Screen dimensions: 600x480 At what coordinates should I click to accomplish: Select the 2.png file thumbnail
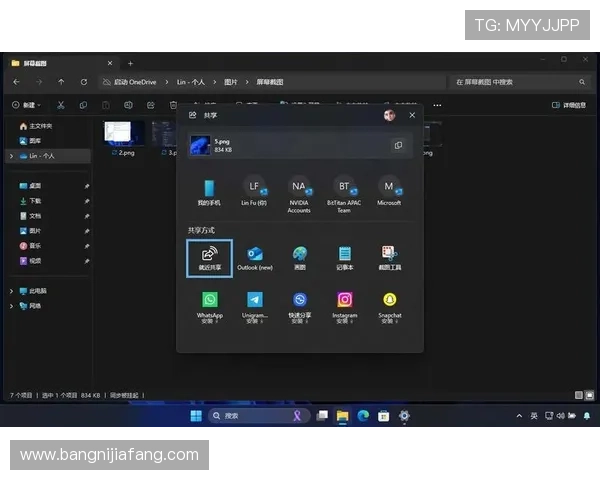point(125,137)
